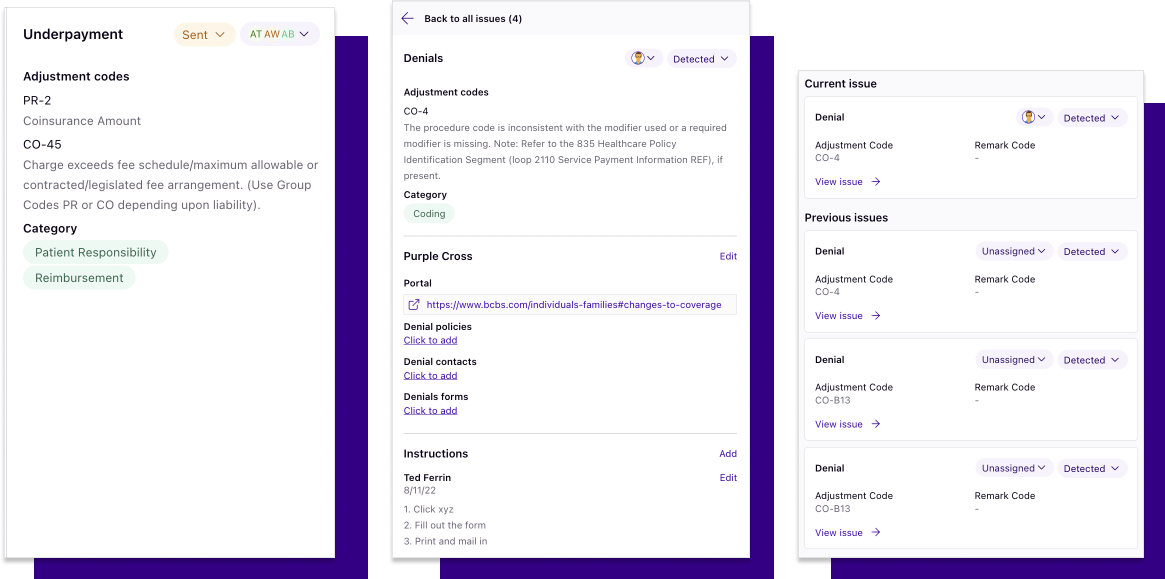The image size is (1165, 579).
Task: Click Add in the Instructions section
Action: coord(728,453)
